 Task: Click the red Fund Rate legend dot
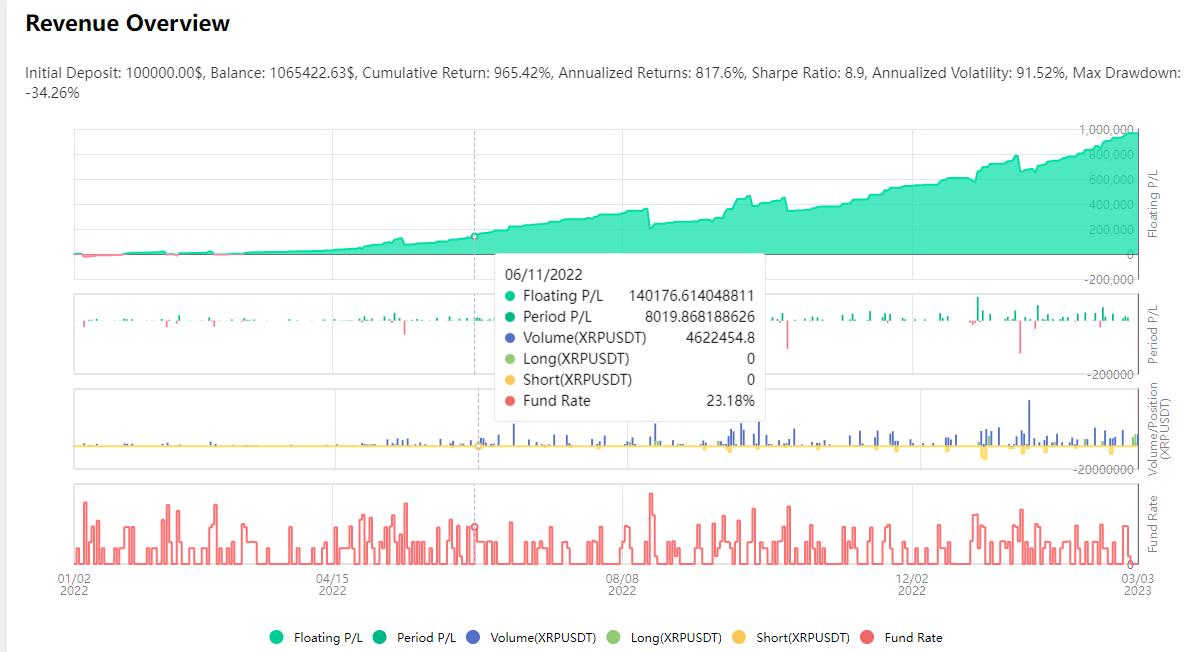(x=868, y=637)
